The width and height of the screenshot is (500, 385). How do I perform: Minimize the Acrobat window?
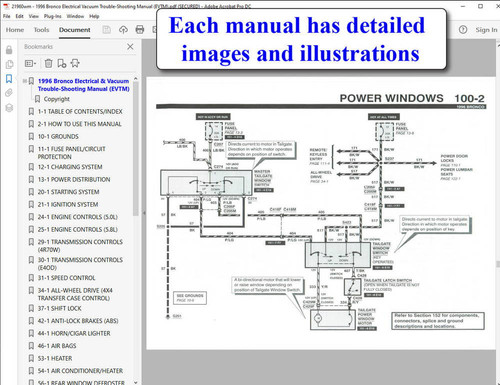463,6
